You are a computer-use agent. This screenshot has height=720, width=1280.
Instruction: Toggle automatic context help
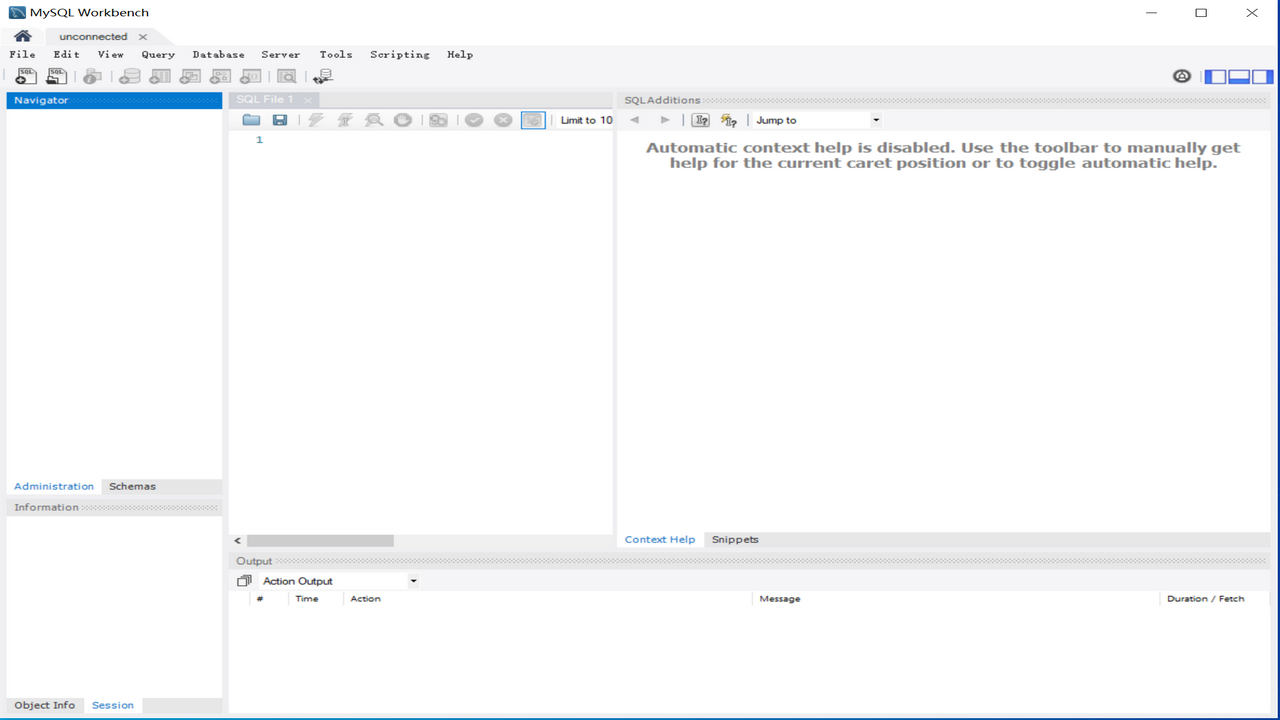point(728,120)
